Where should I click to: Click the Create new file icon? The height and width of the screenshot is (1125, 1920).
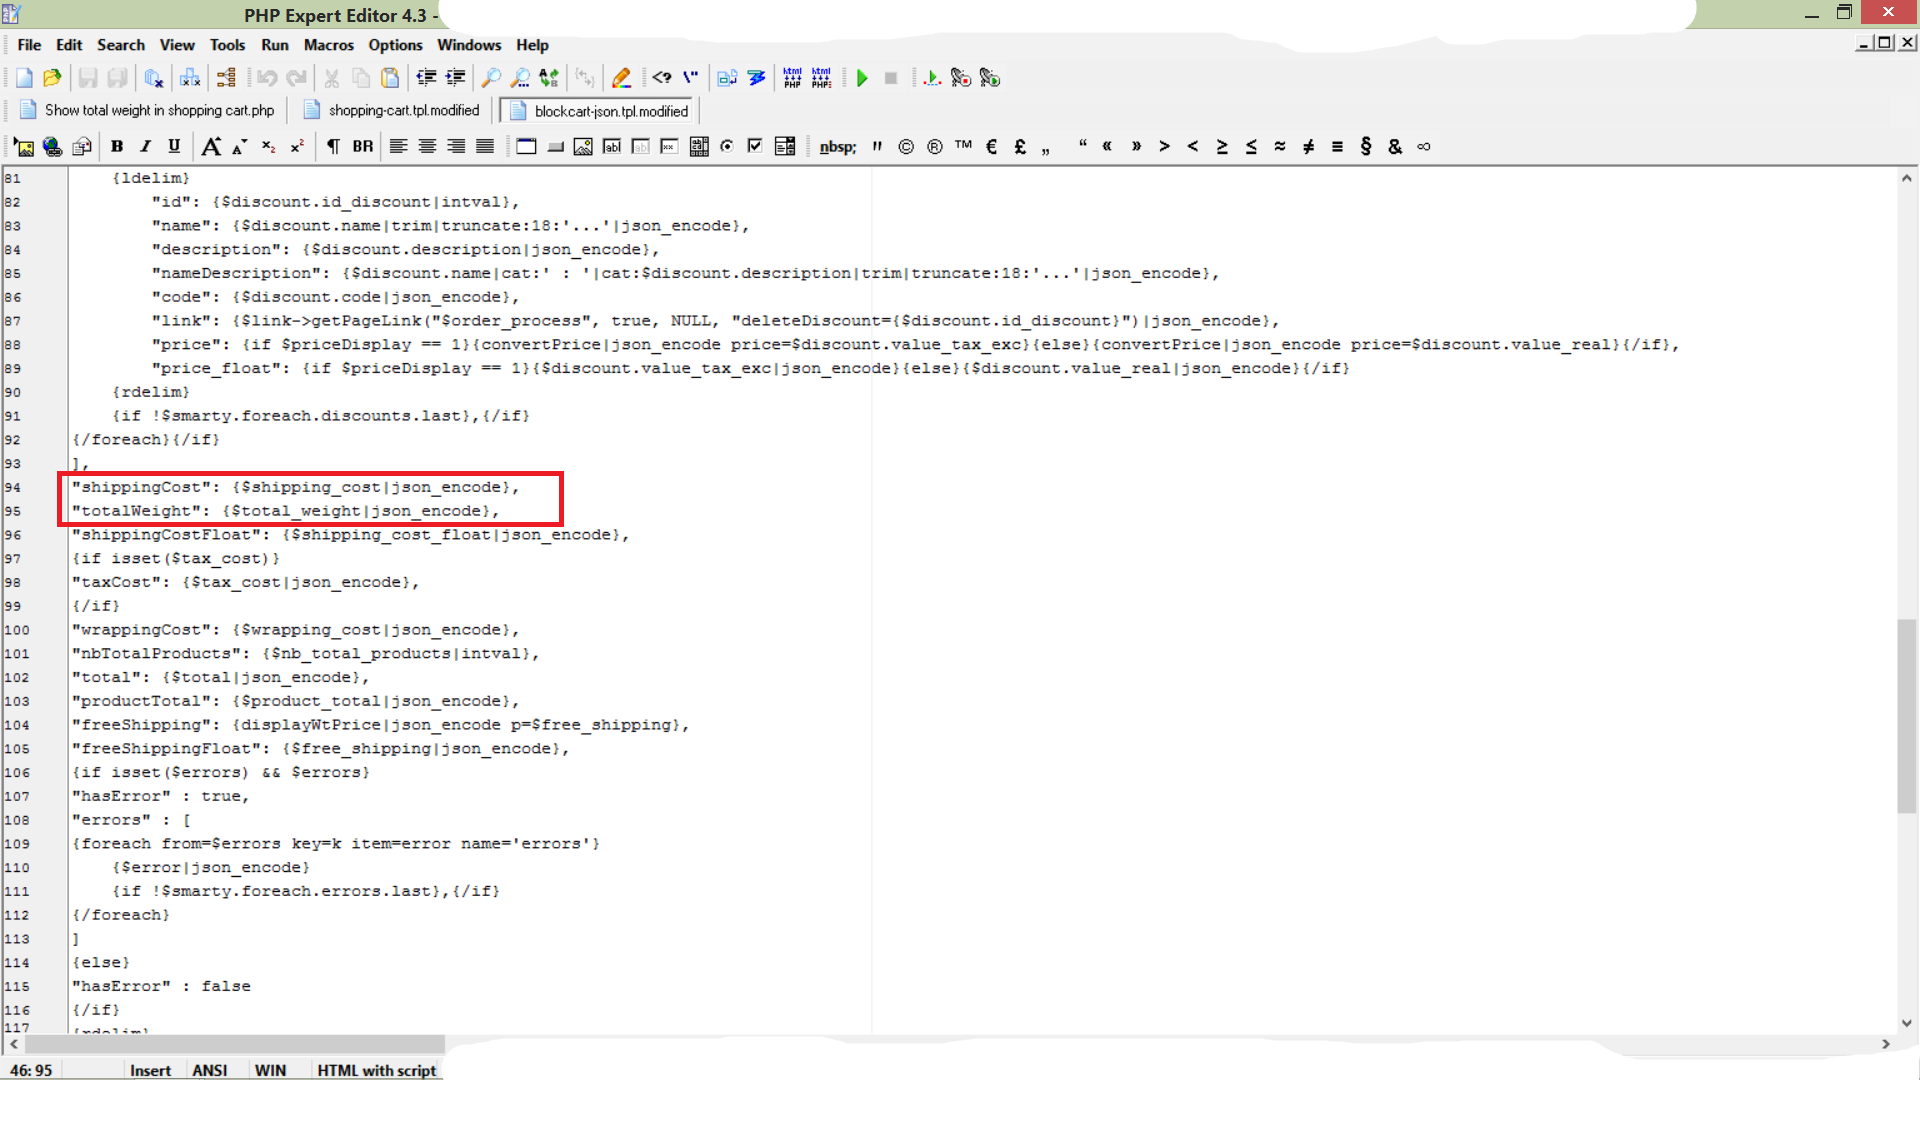tap(24, 78)
